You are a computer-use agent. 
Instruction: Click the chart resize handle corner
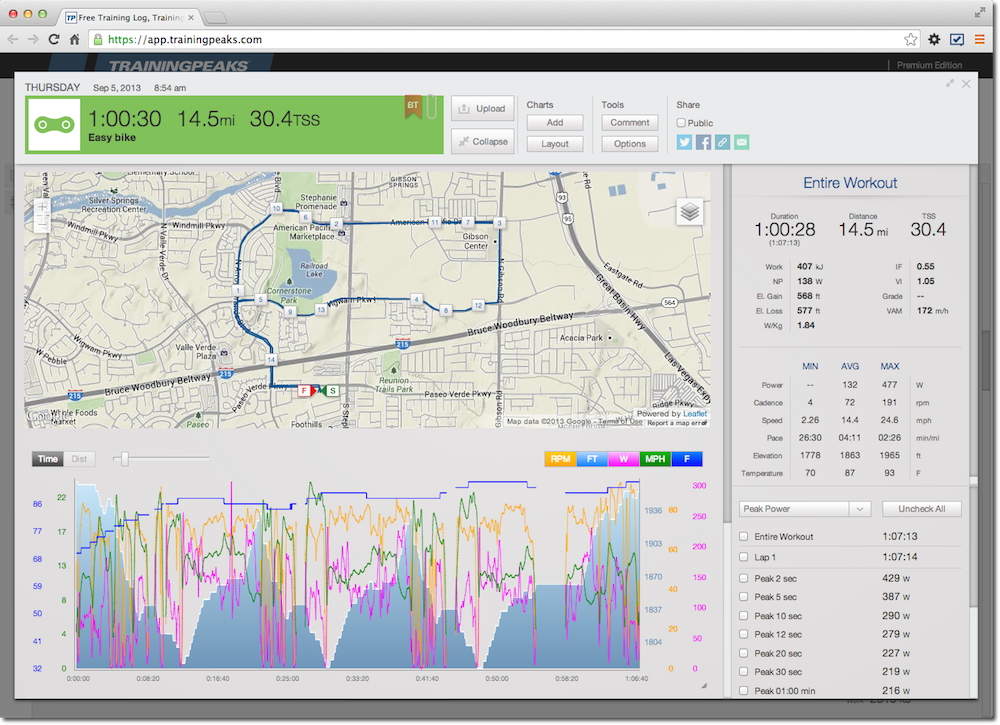(x=704, y=685)
